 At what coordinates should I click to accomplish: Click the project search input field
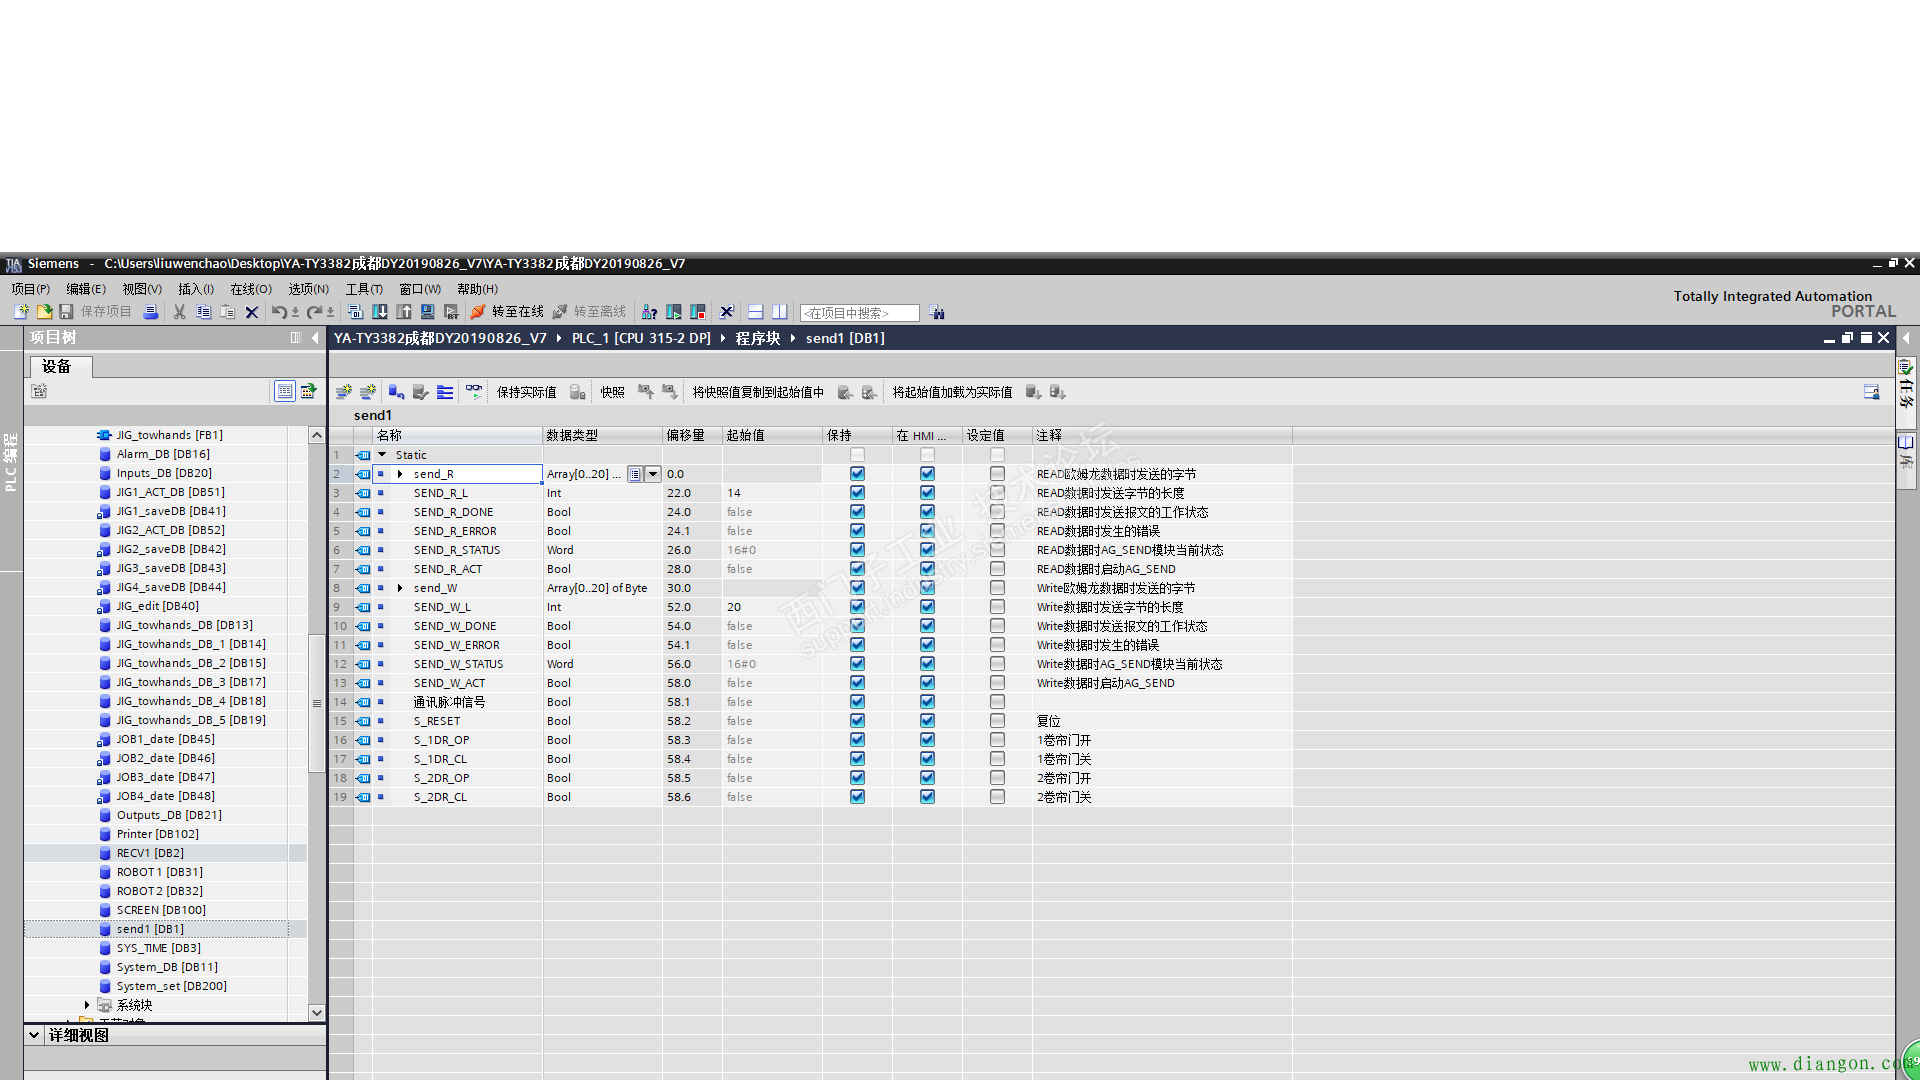pos(859,313)
